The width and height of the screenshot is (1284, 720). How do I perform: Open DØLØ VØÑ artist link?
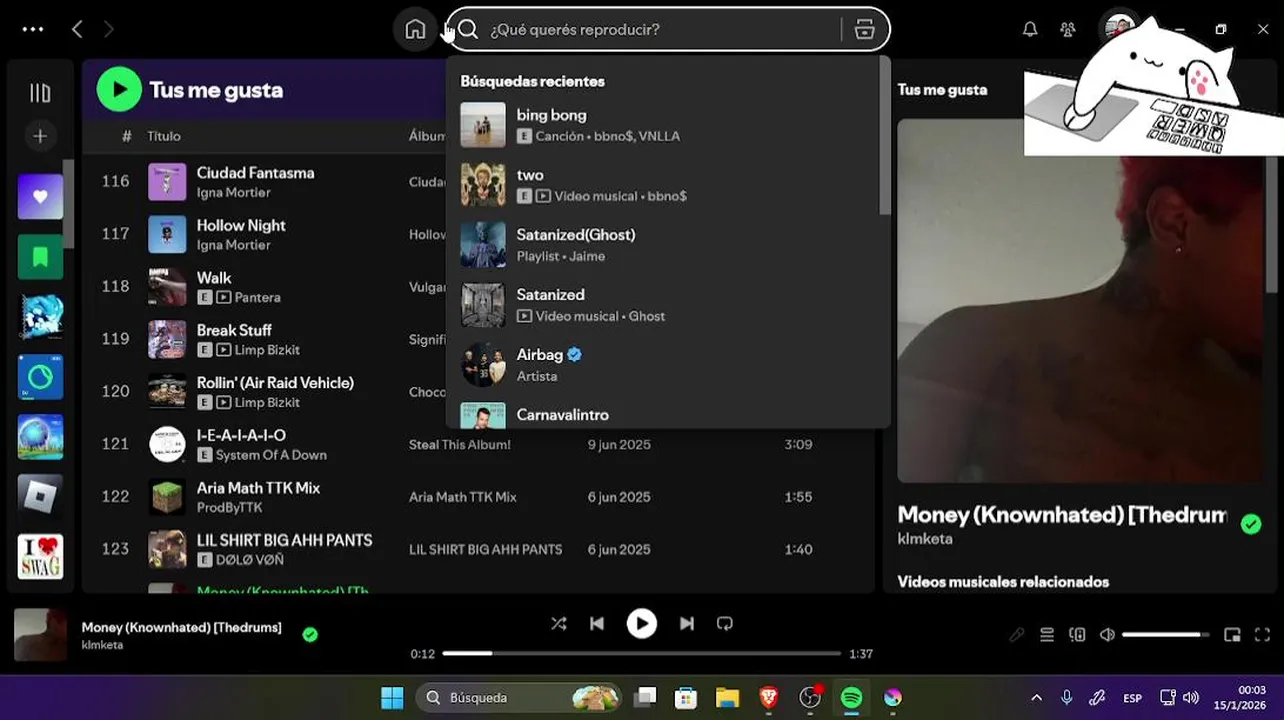pos(250,560)
